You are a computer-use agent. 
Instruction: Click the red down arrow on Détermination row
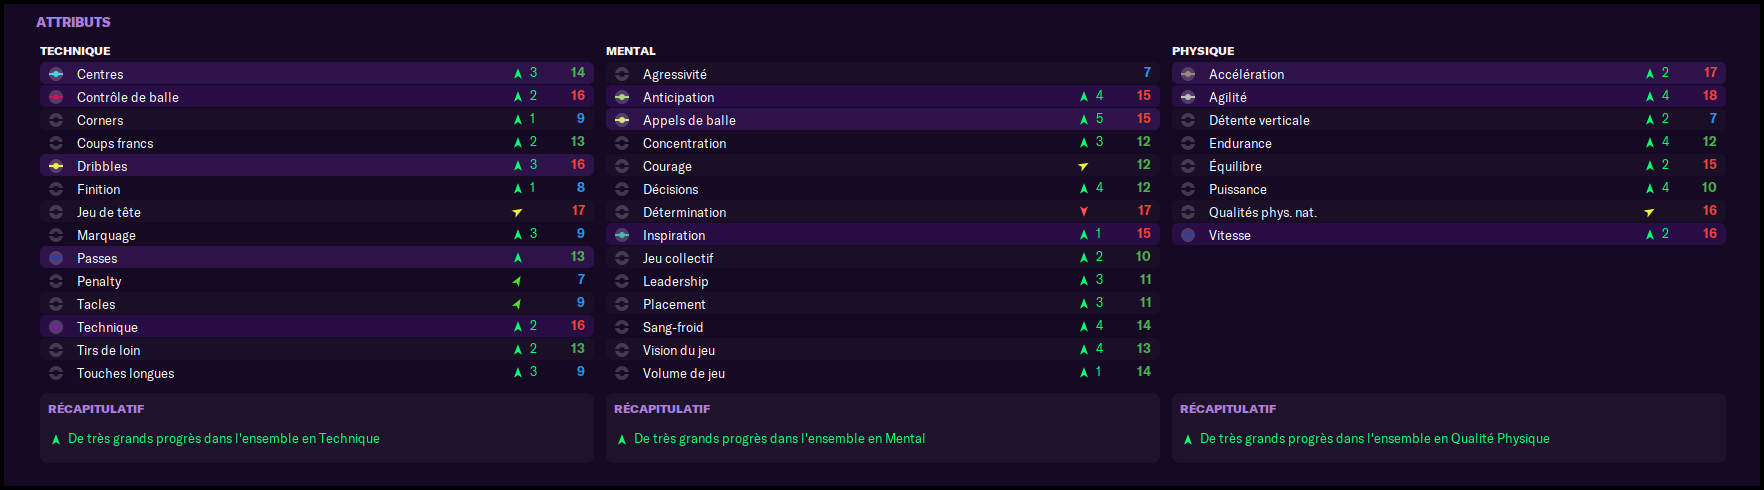coord(1084,212)
